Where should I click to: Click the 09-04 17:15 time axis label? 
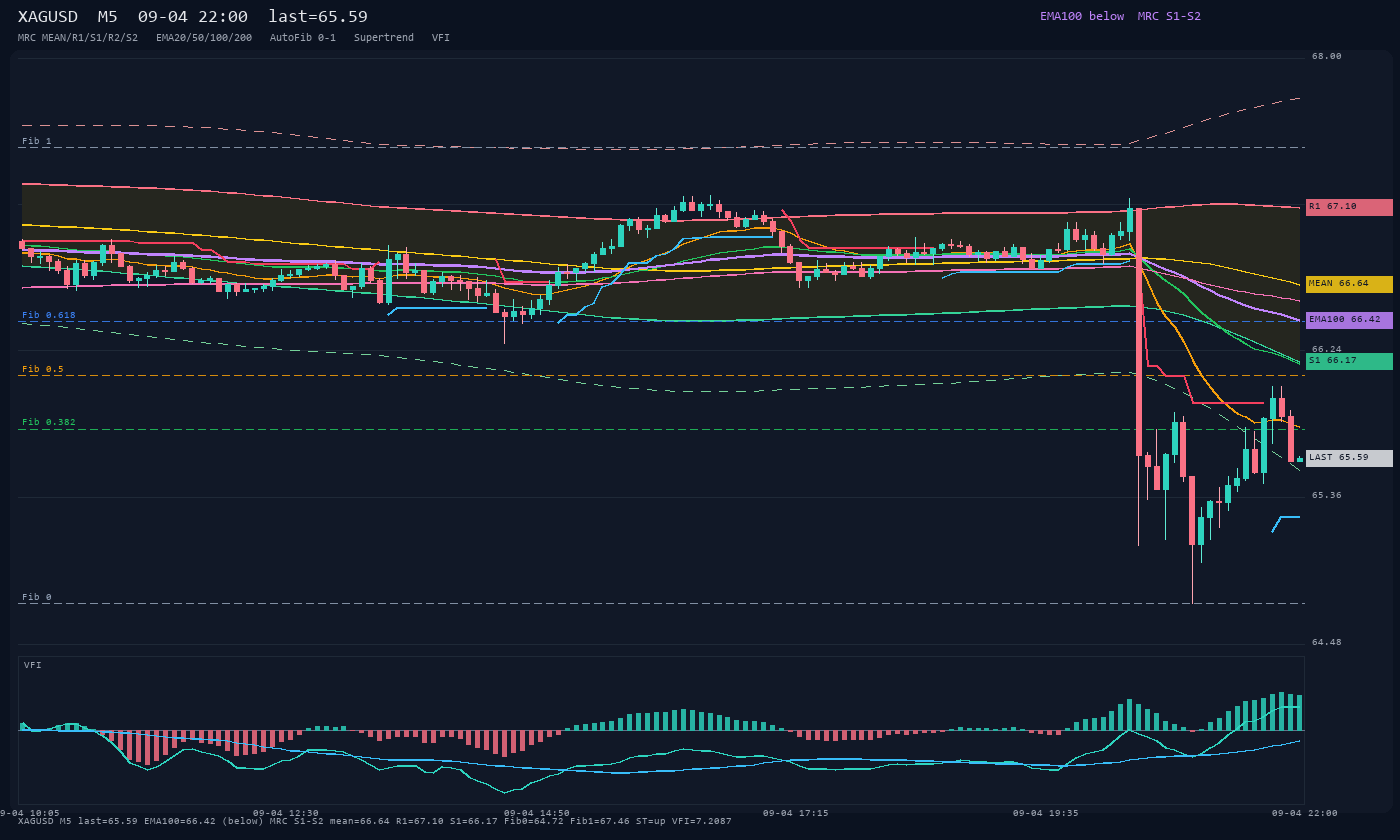tap(796, 813)
